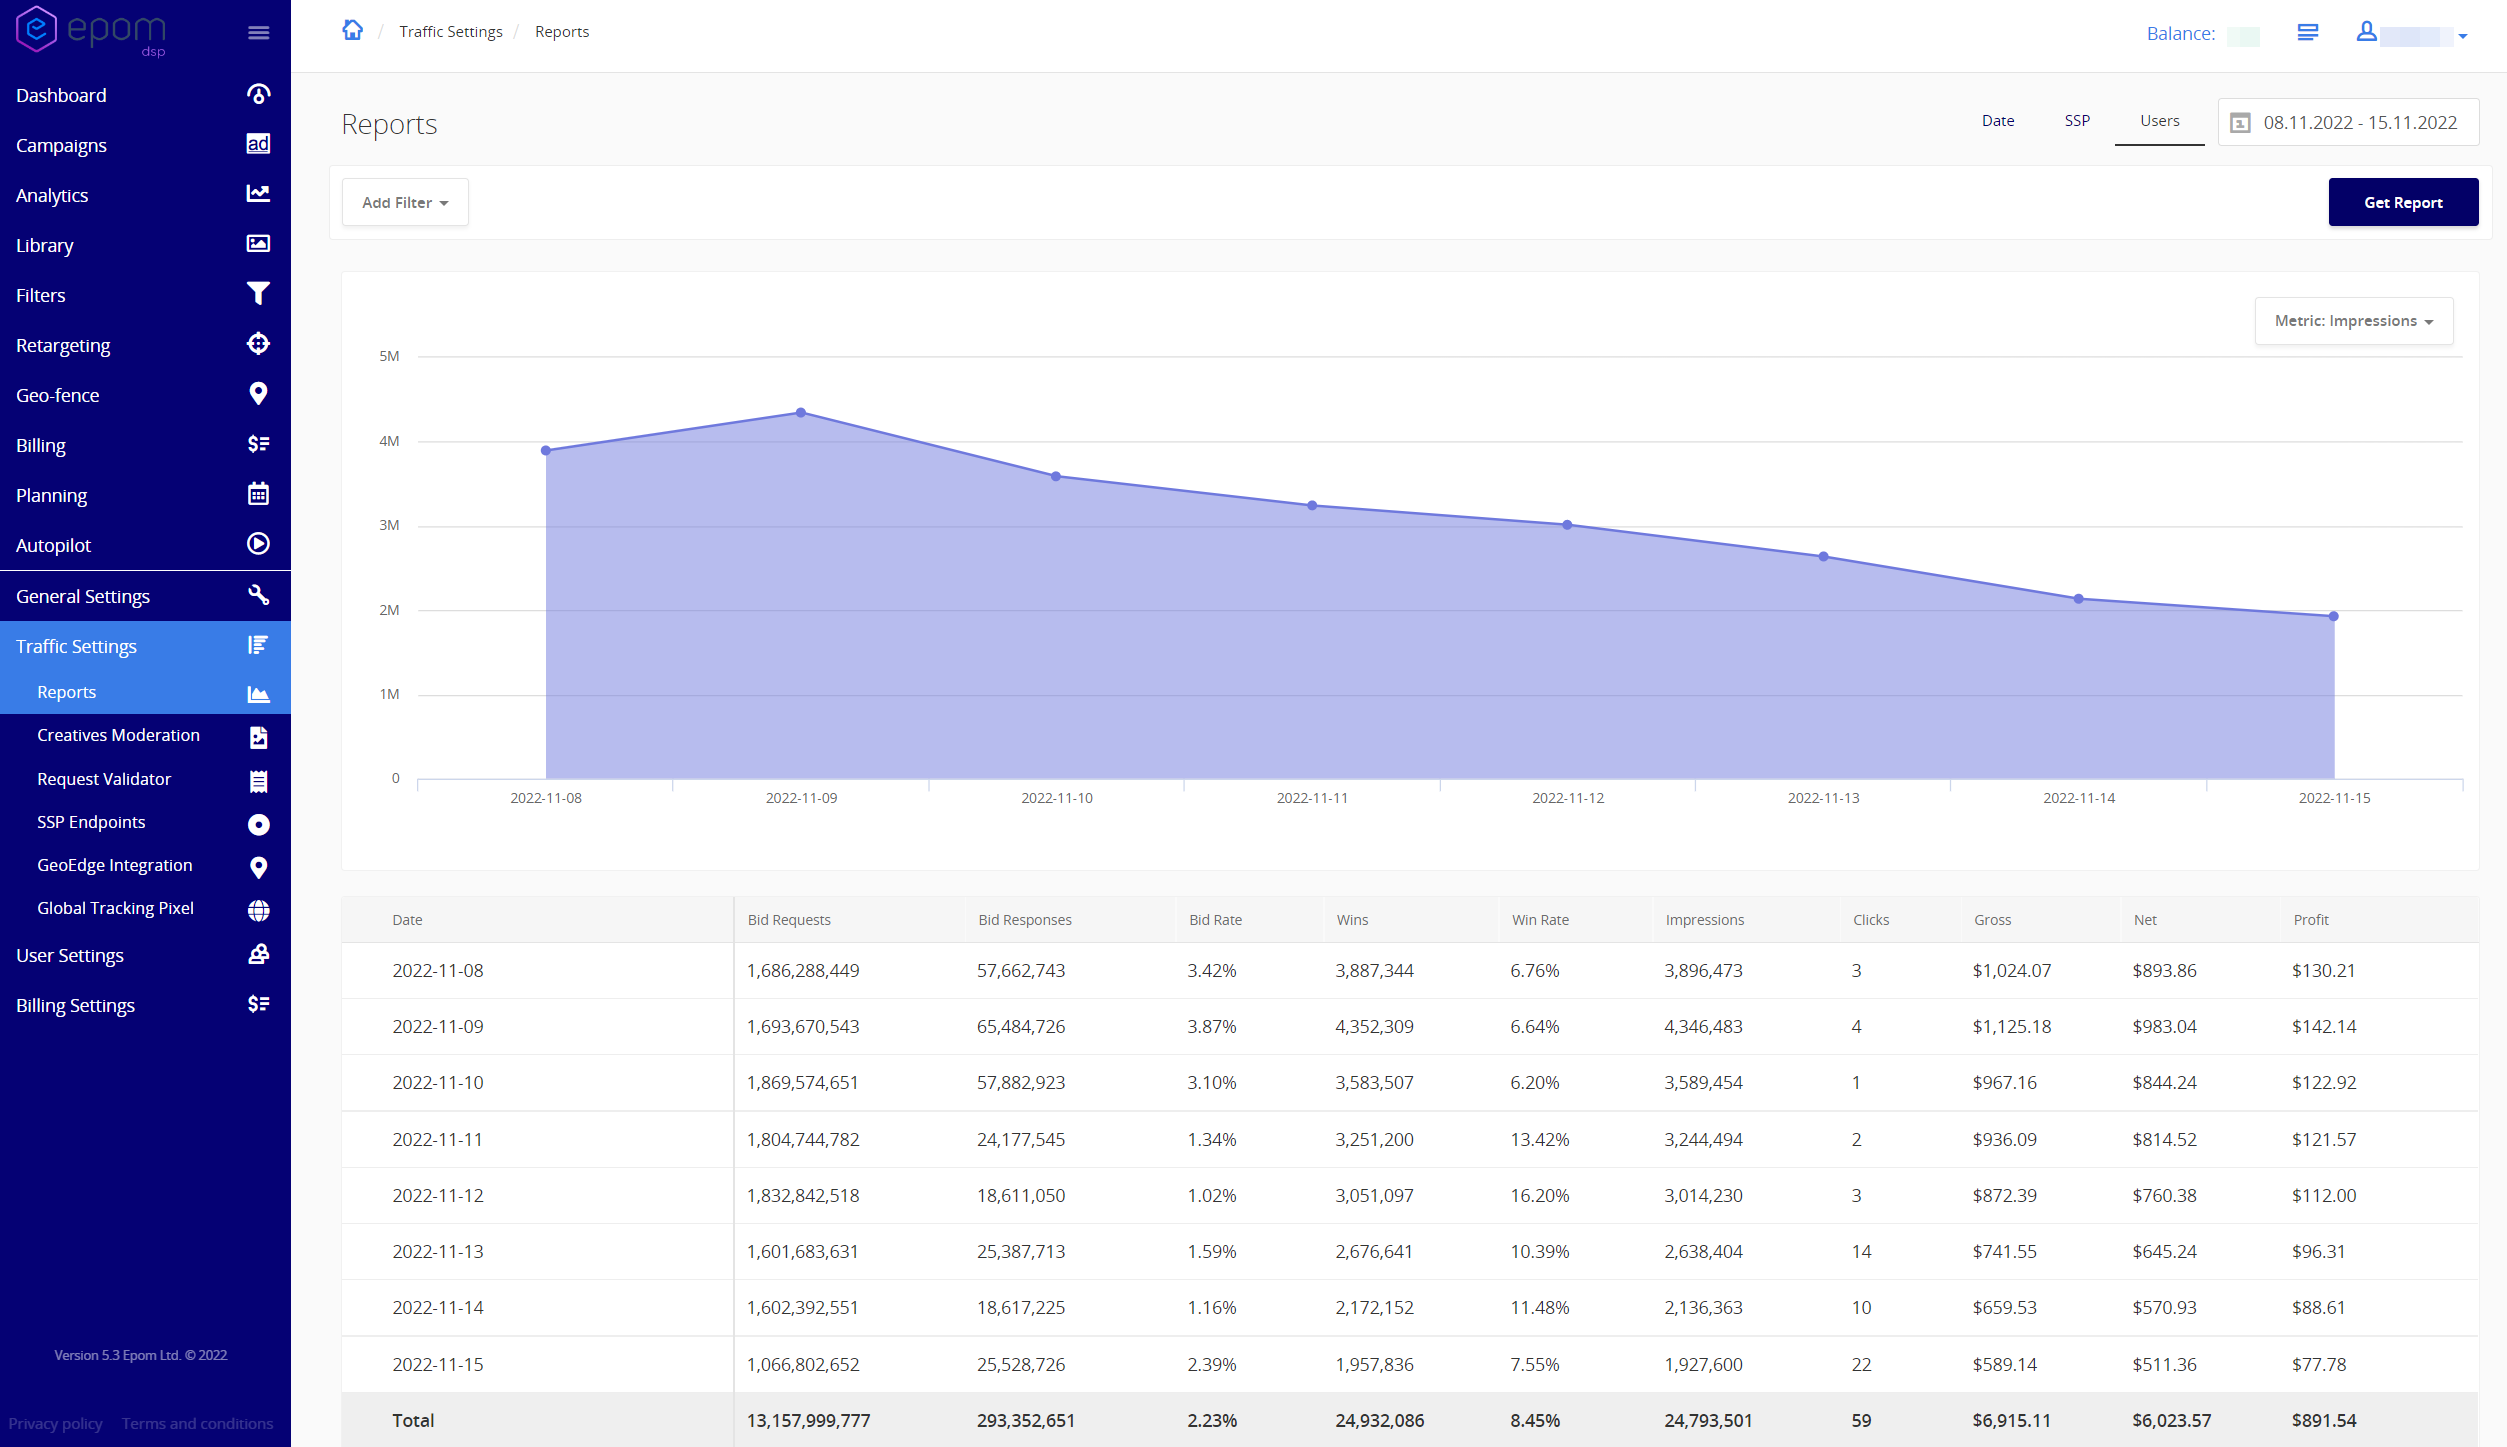Click the Filters funnel icon
Image resolution: width=2507 pixels, height=1447 pixels.
click(x=258, y=294)
